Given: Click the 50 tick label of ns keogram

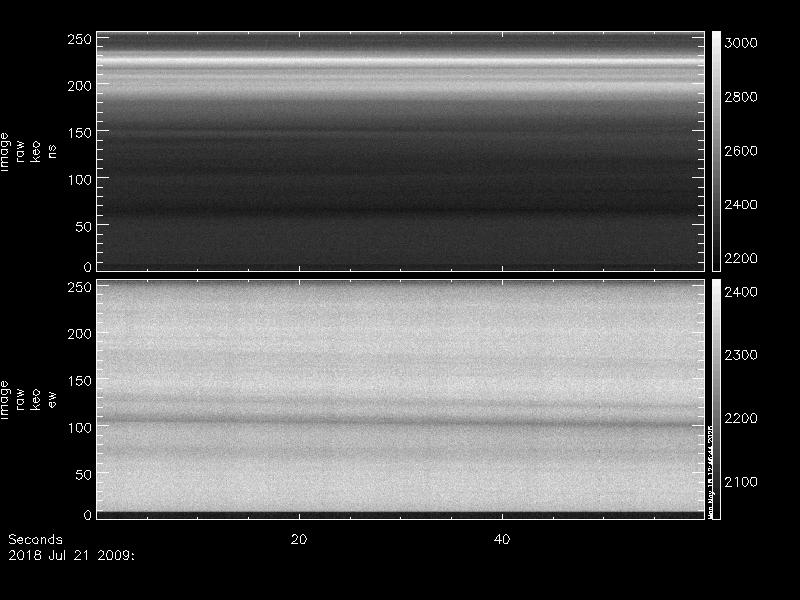Looking at the screenshot, I should click(x=83, y=227).
